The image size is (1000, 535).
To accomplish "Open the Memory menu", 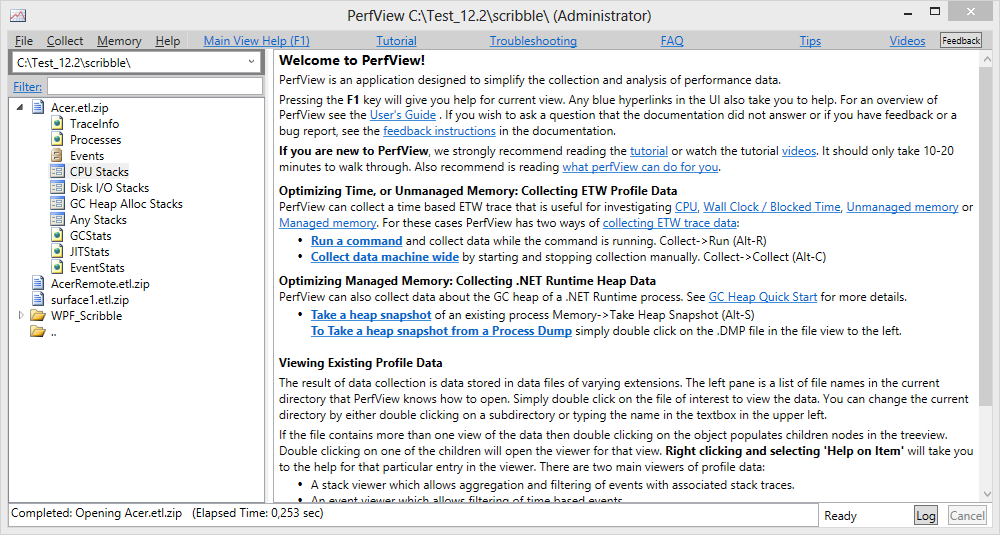I will point(119,41).
